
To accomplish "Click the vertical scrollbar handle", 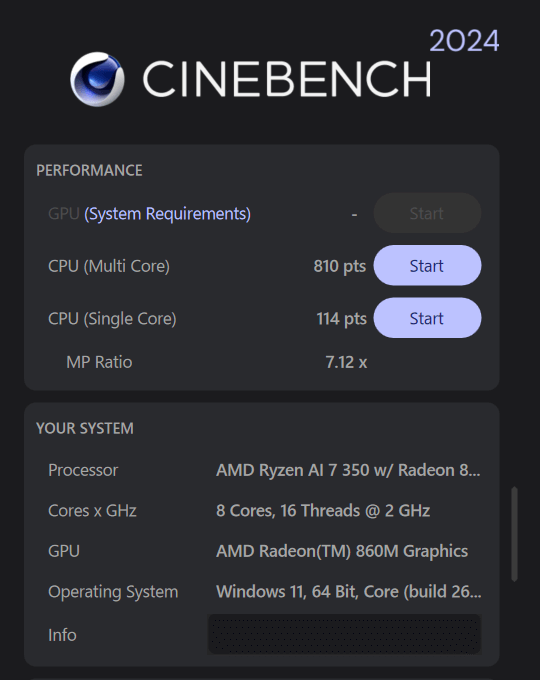I will (514, 534).
